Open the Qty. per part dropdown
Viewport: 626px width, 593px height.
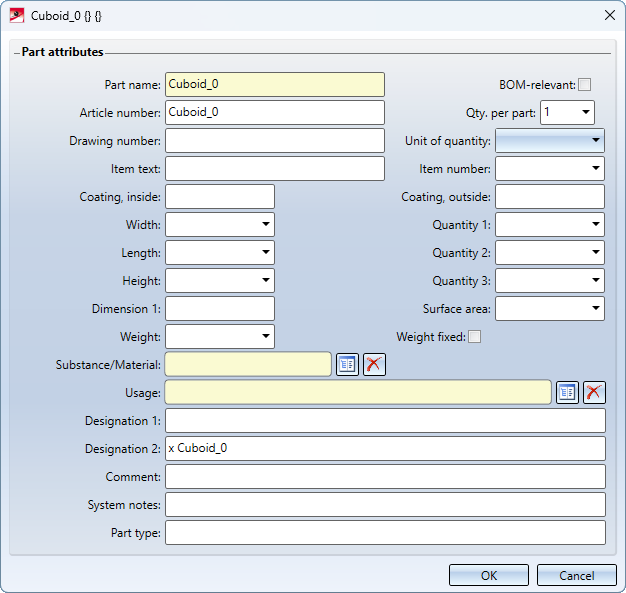point(585,112)
